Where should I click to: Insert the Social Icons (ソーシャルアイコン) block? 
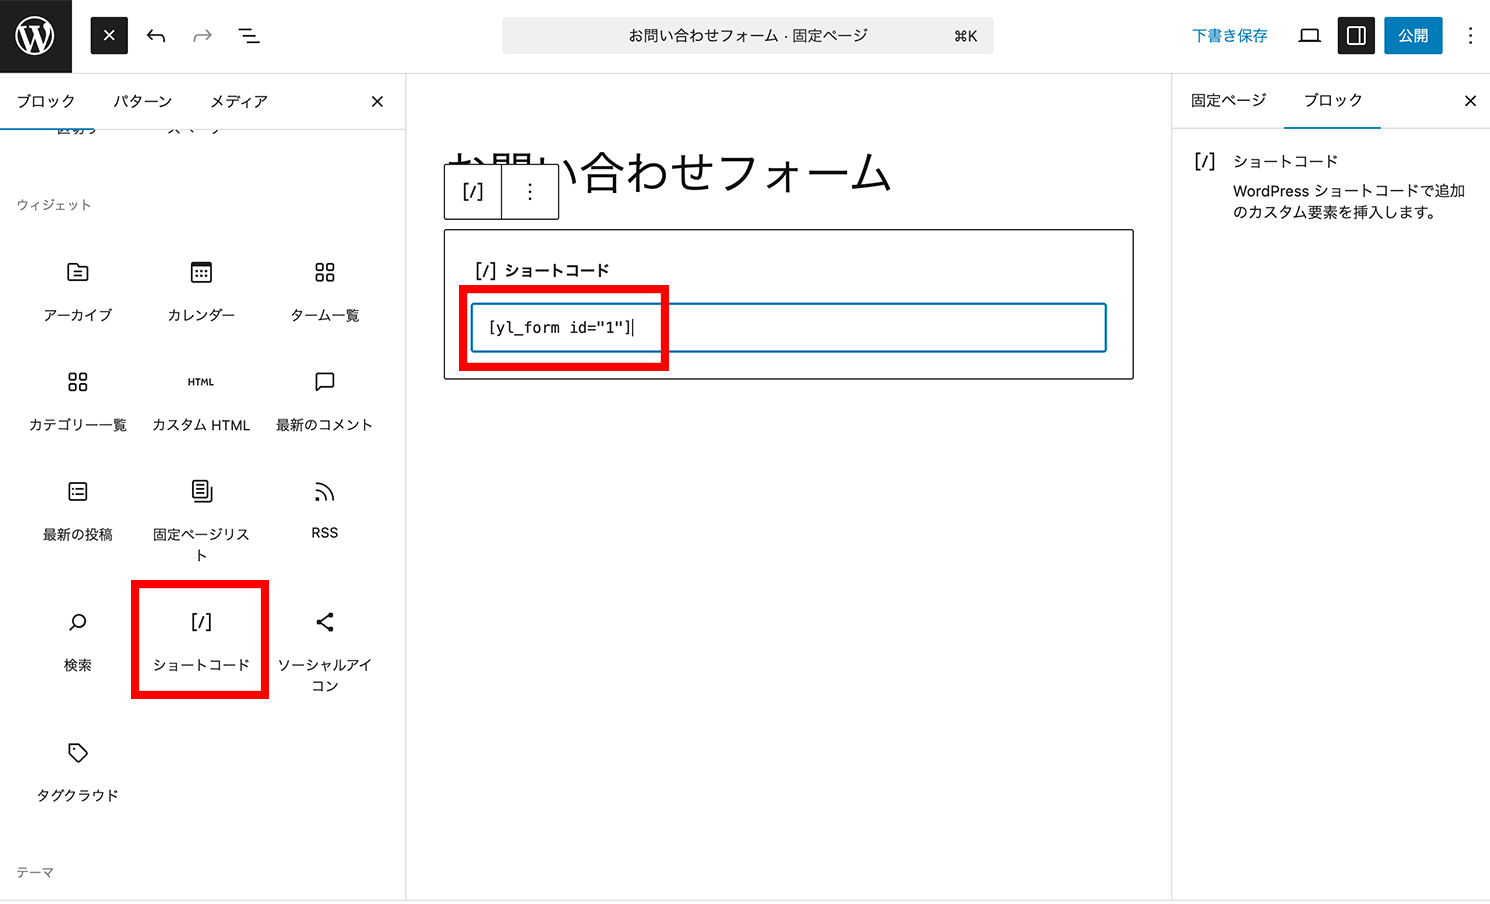[324, 650]
